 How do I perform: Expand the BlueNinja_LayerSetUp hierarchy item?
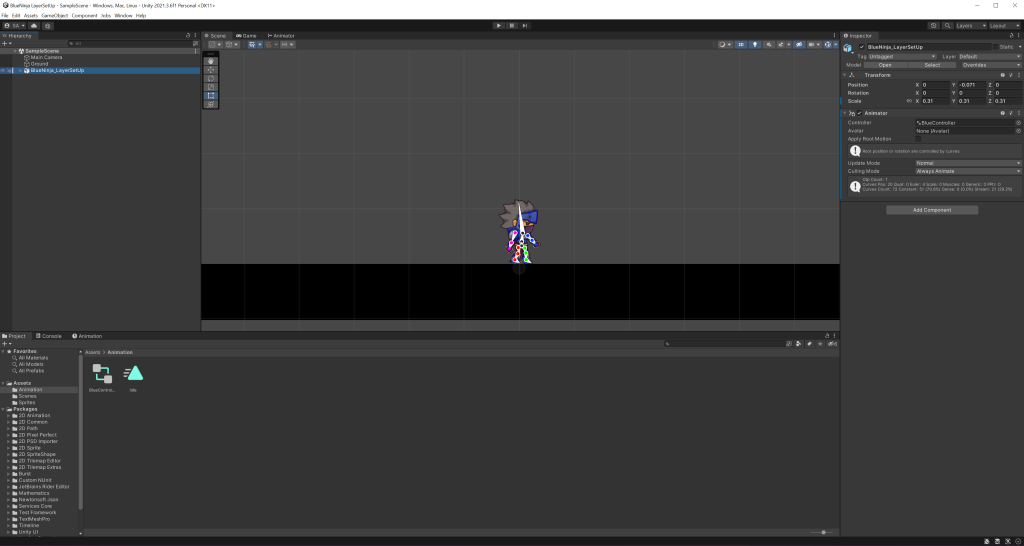[19, 71]
